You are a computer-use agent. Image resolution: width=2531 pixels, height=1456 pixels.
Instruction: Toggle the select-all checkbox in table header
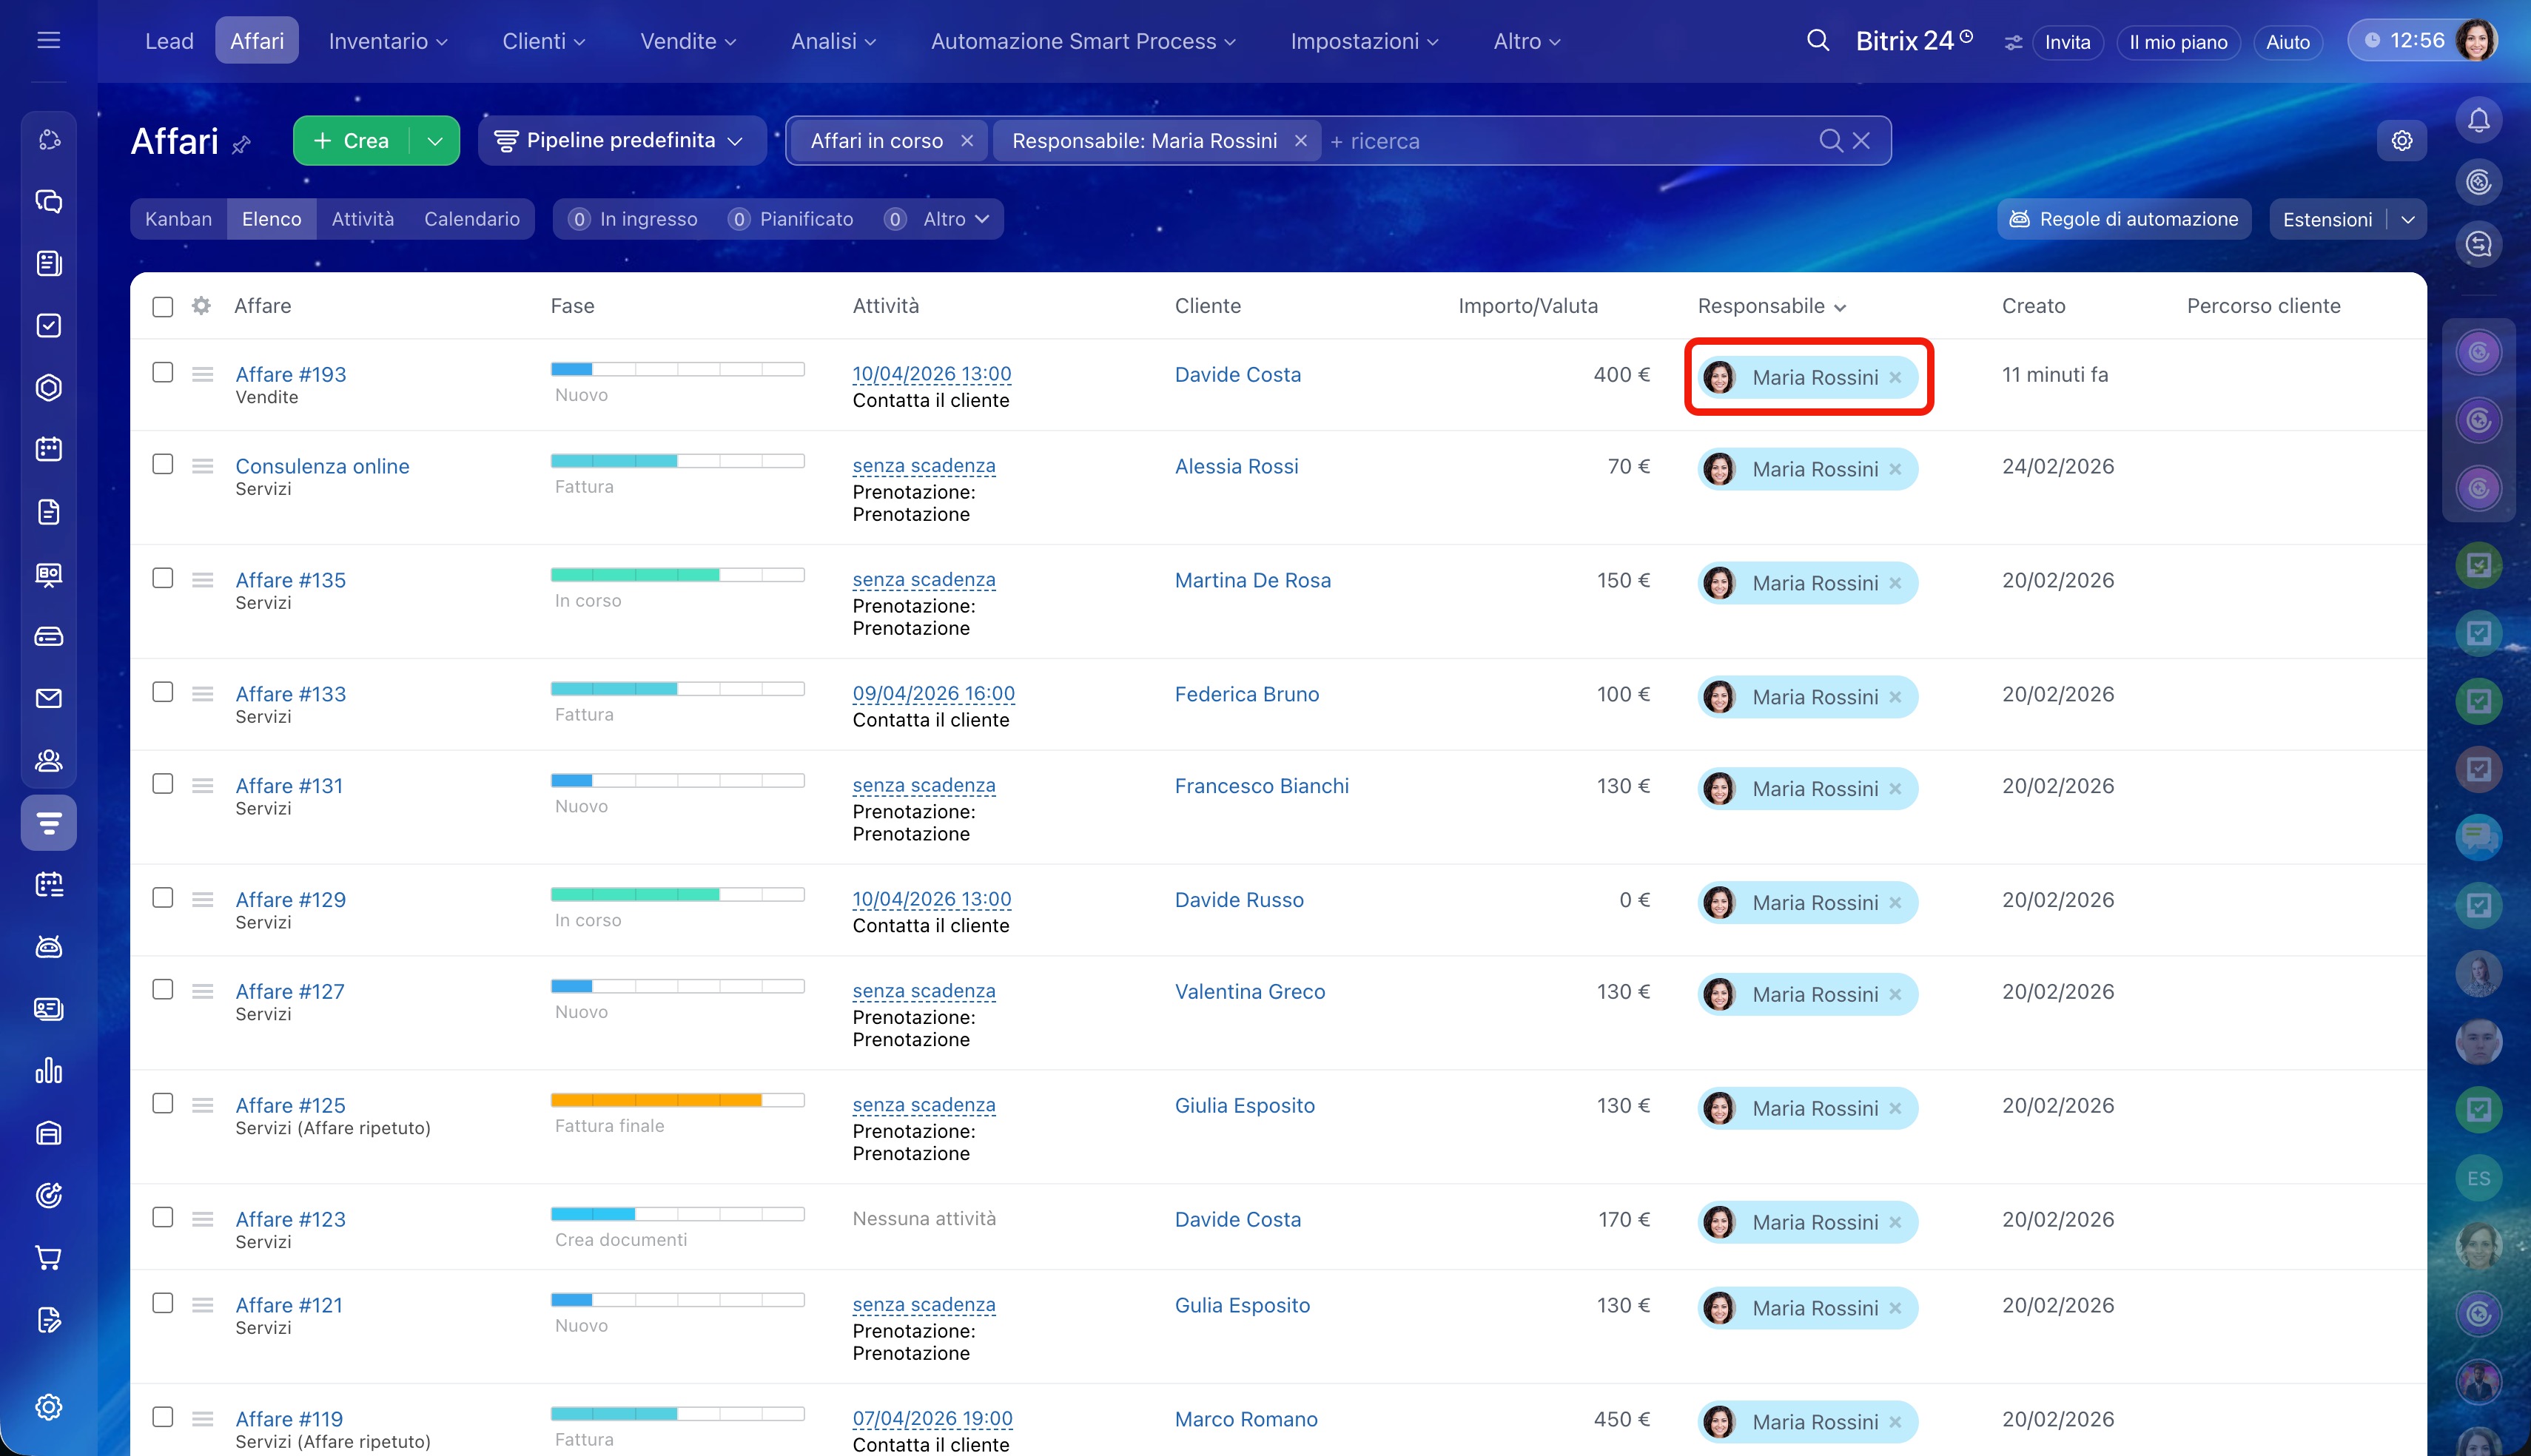pyautogui.click(x=163, y=306)
